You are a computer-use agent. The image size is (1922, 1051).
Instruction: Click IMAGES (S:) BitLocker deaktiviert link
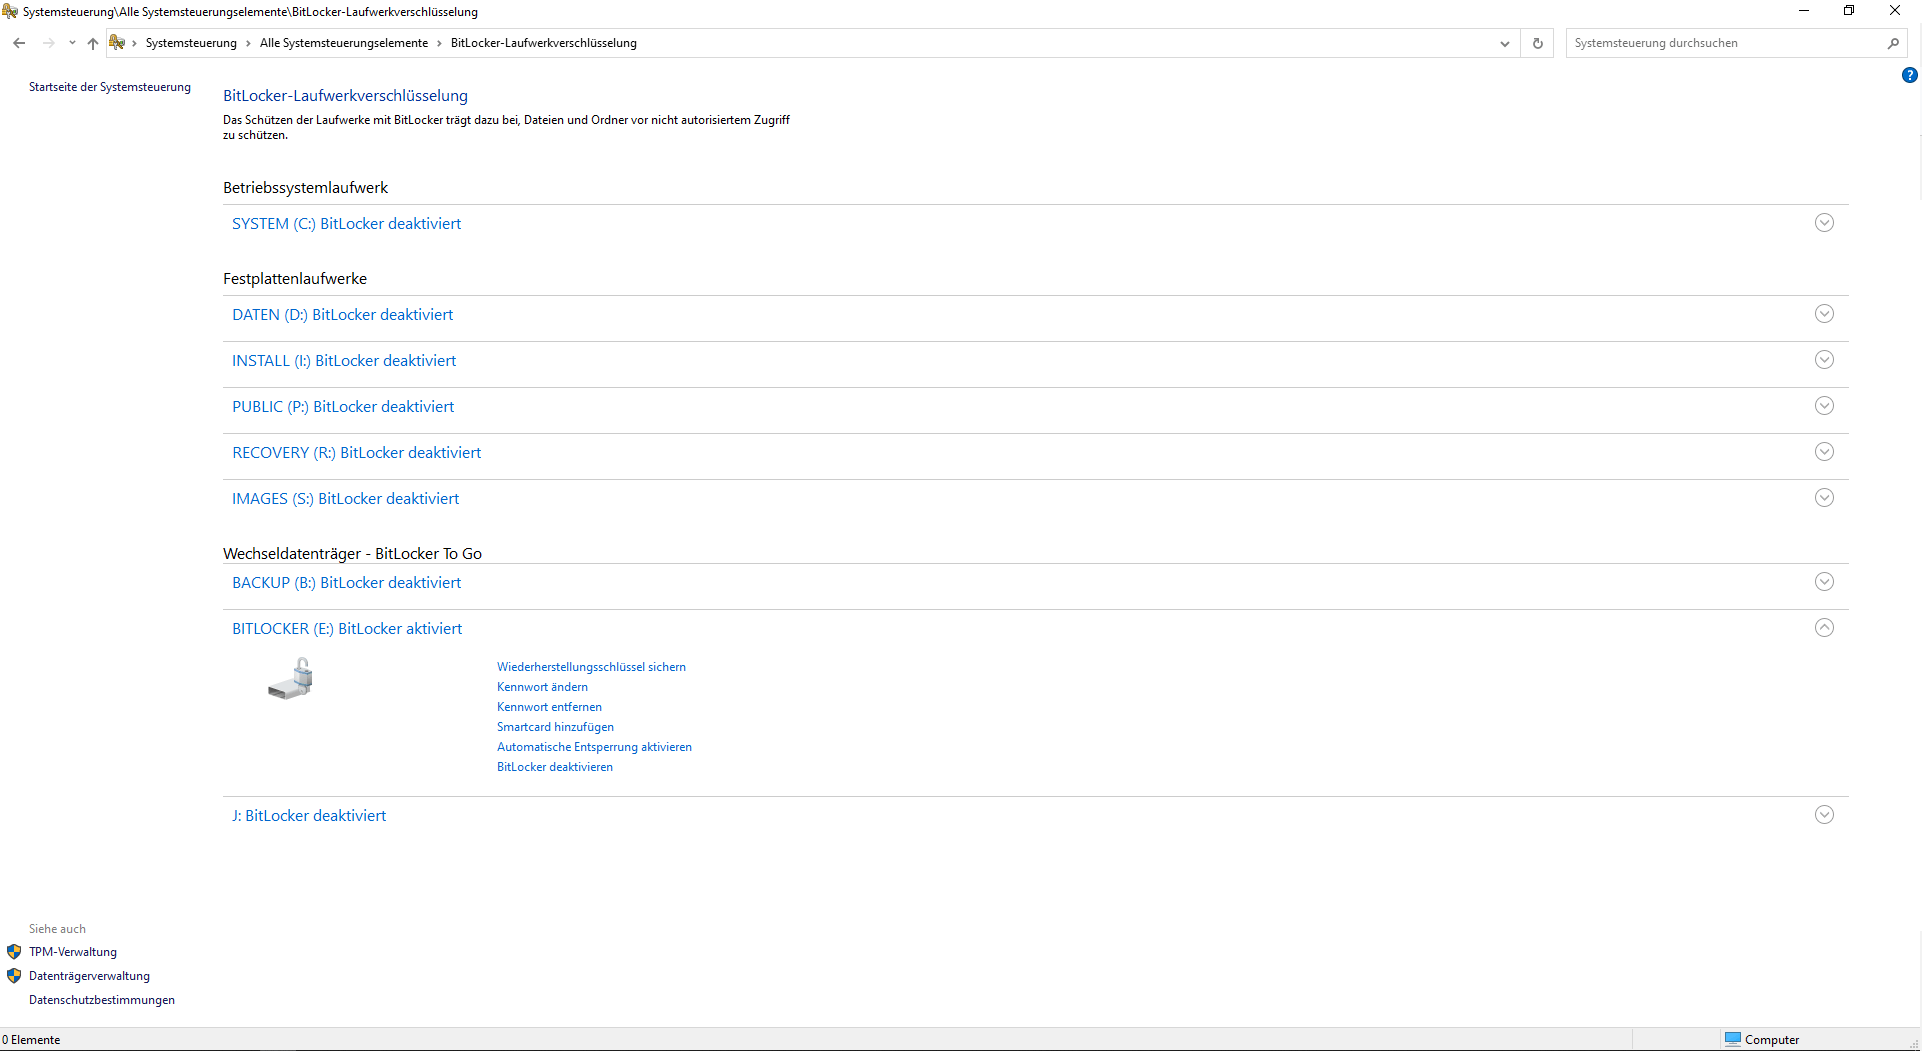point(346,499)
